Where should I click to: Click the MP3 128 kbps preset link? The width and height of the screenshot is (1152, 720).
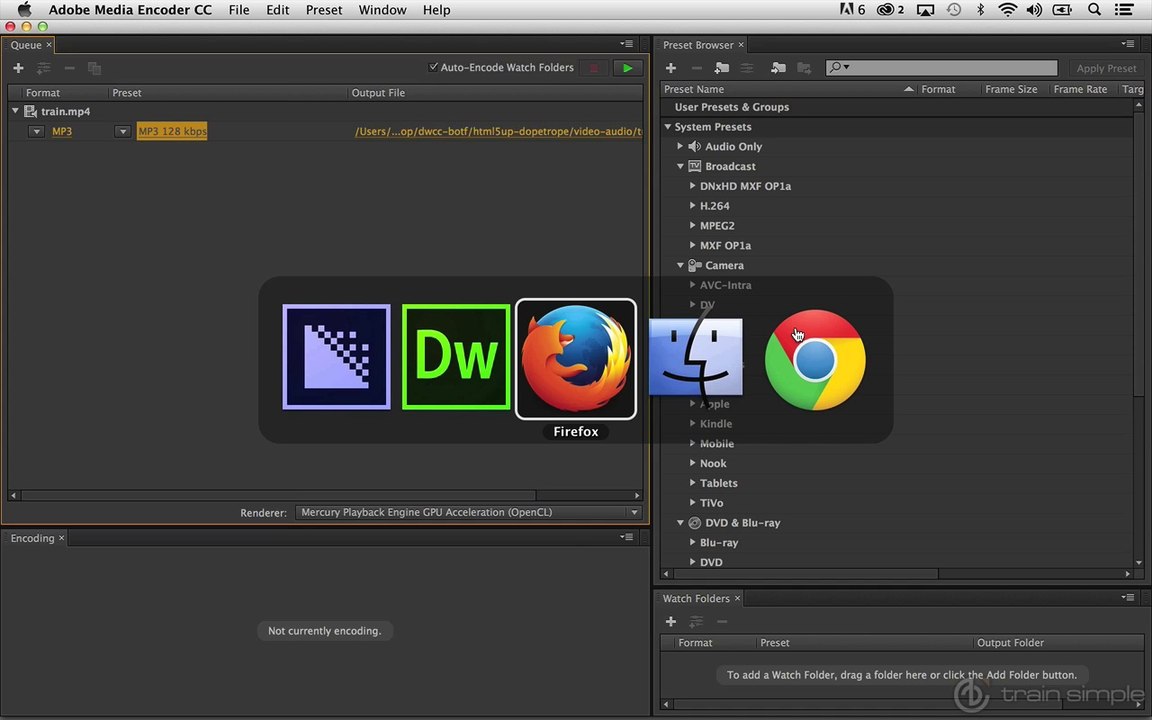click(x=173, y=132)
